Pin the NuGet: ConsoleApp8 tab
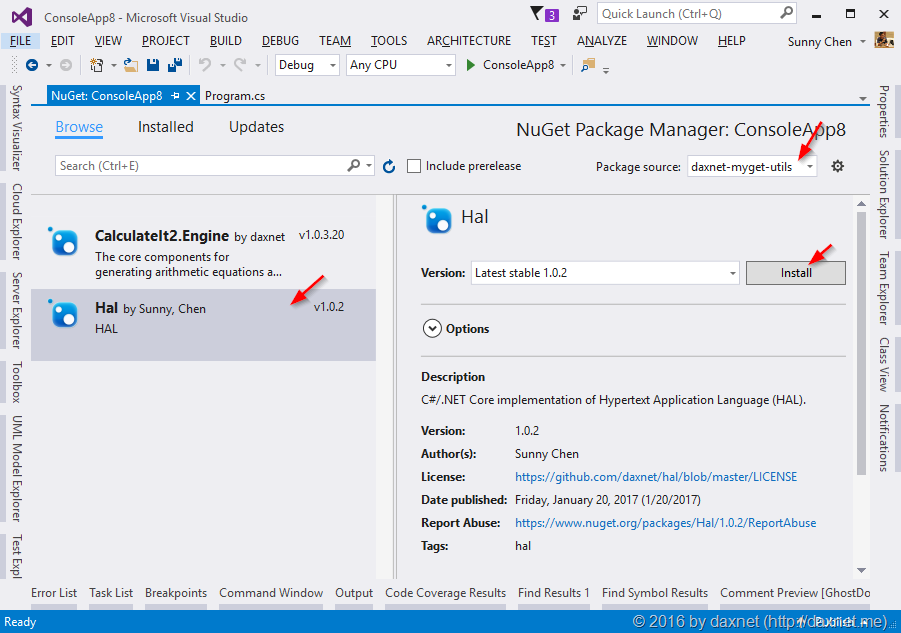 coord(175,96)
